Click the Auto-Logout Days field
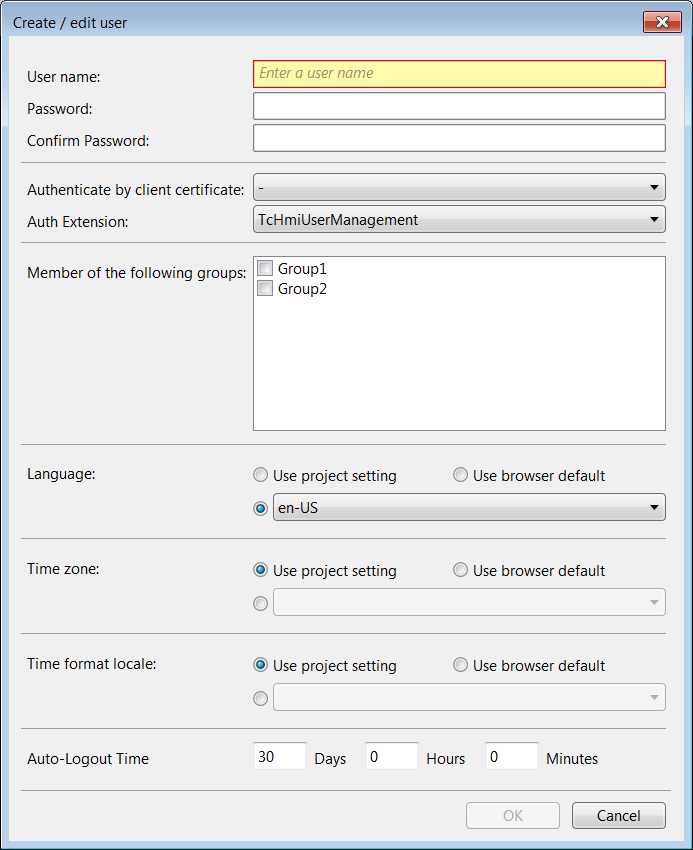 [x=280, y=756]
